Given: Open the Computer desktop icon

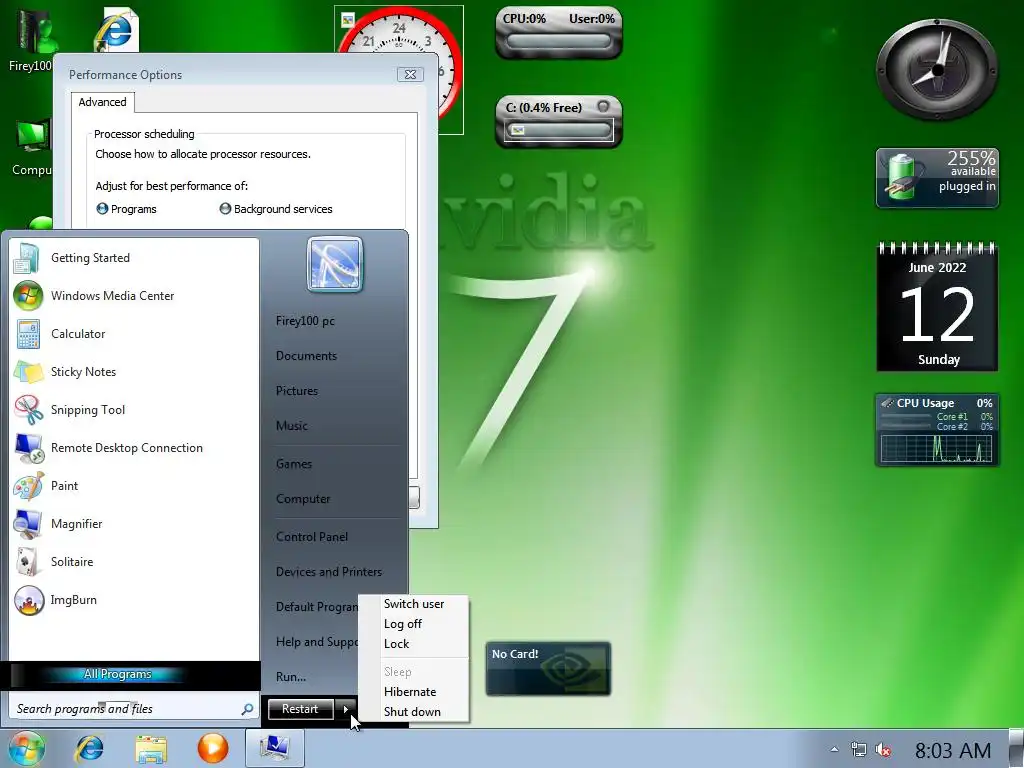Looking at the screenshot, I should tap(31, 147).
